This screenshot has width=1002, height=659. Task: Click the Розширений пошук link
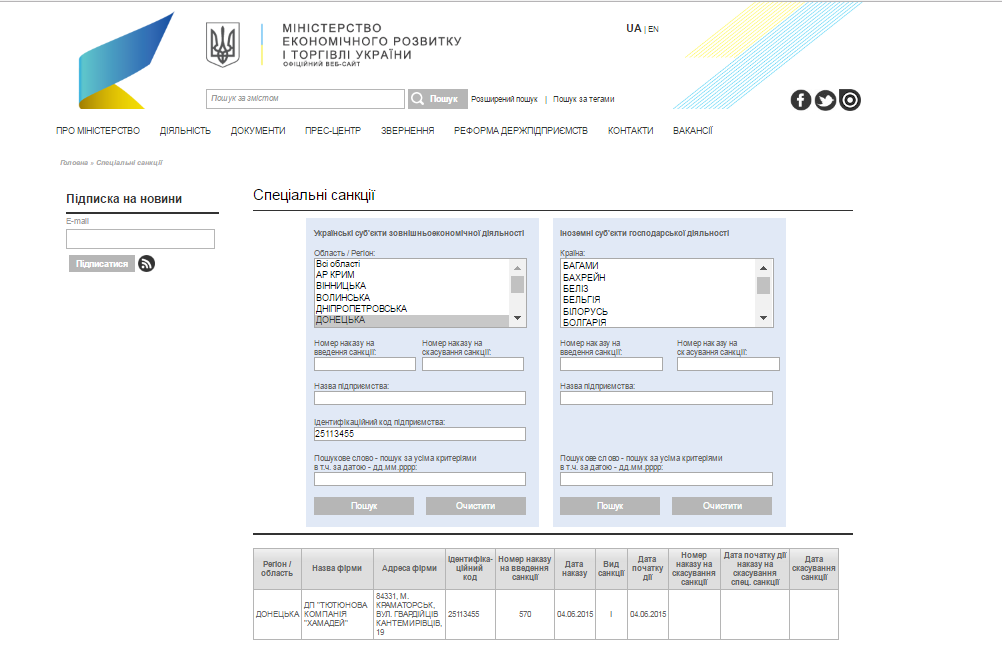point(504,99)
